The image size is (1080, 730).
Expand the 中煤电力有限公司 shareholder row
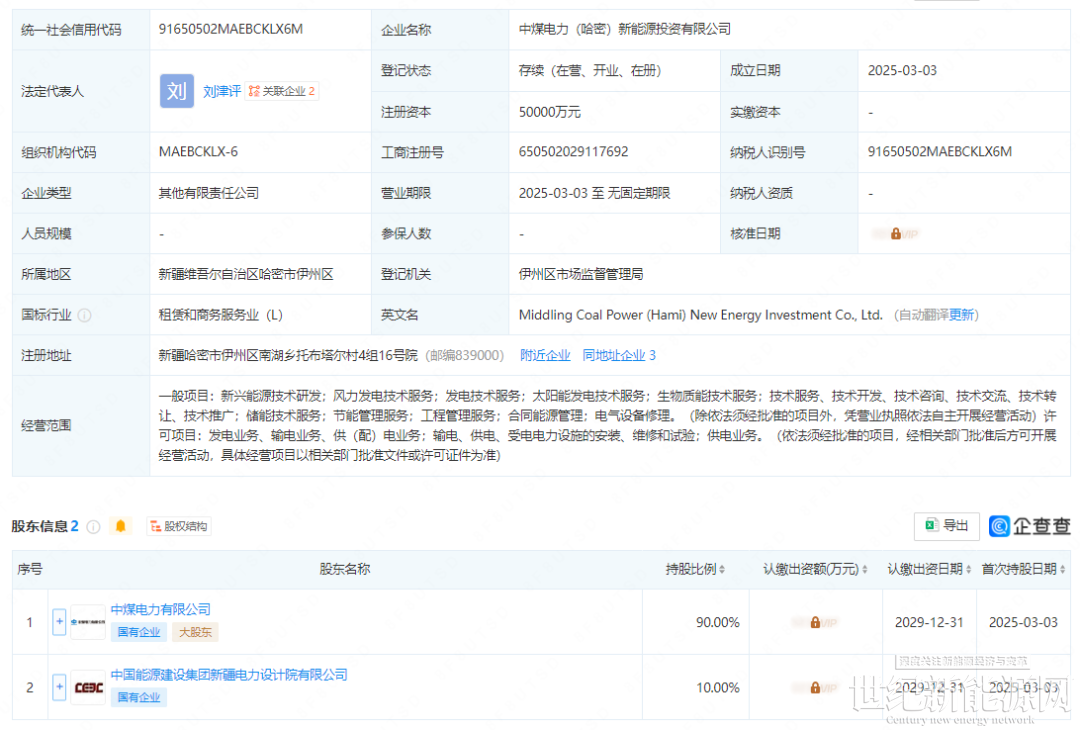[59, 622]
